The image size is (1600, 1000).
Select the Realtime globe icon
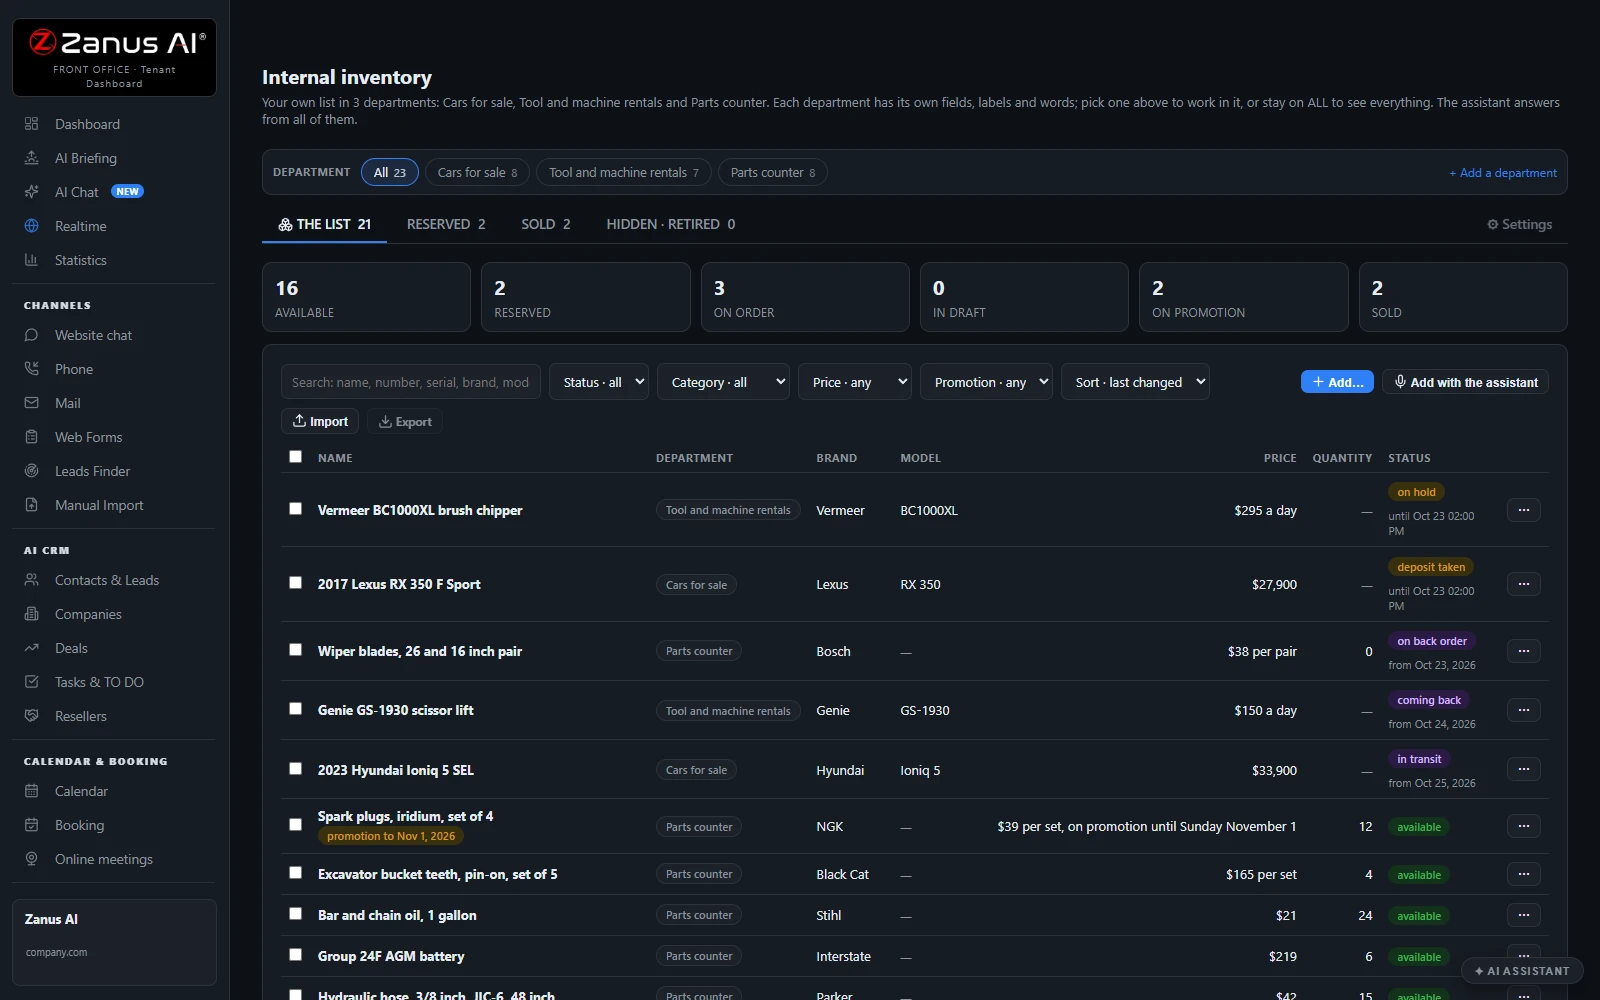pyautogui.click(x=32, y=226)
